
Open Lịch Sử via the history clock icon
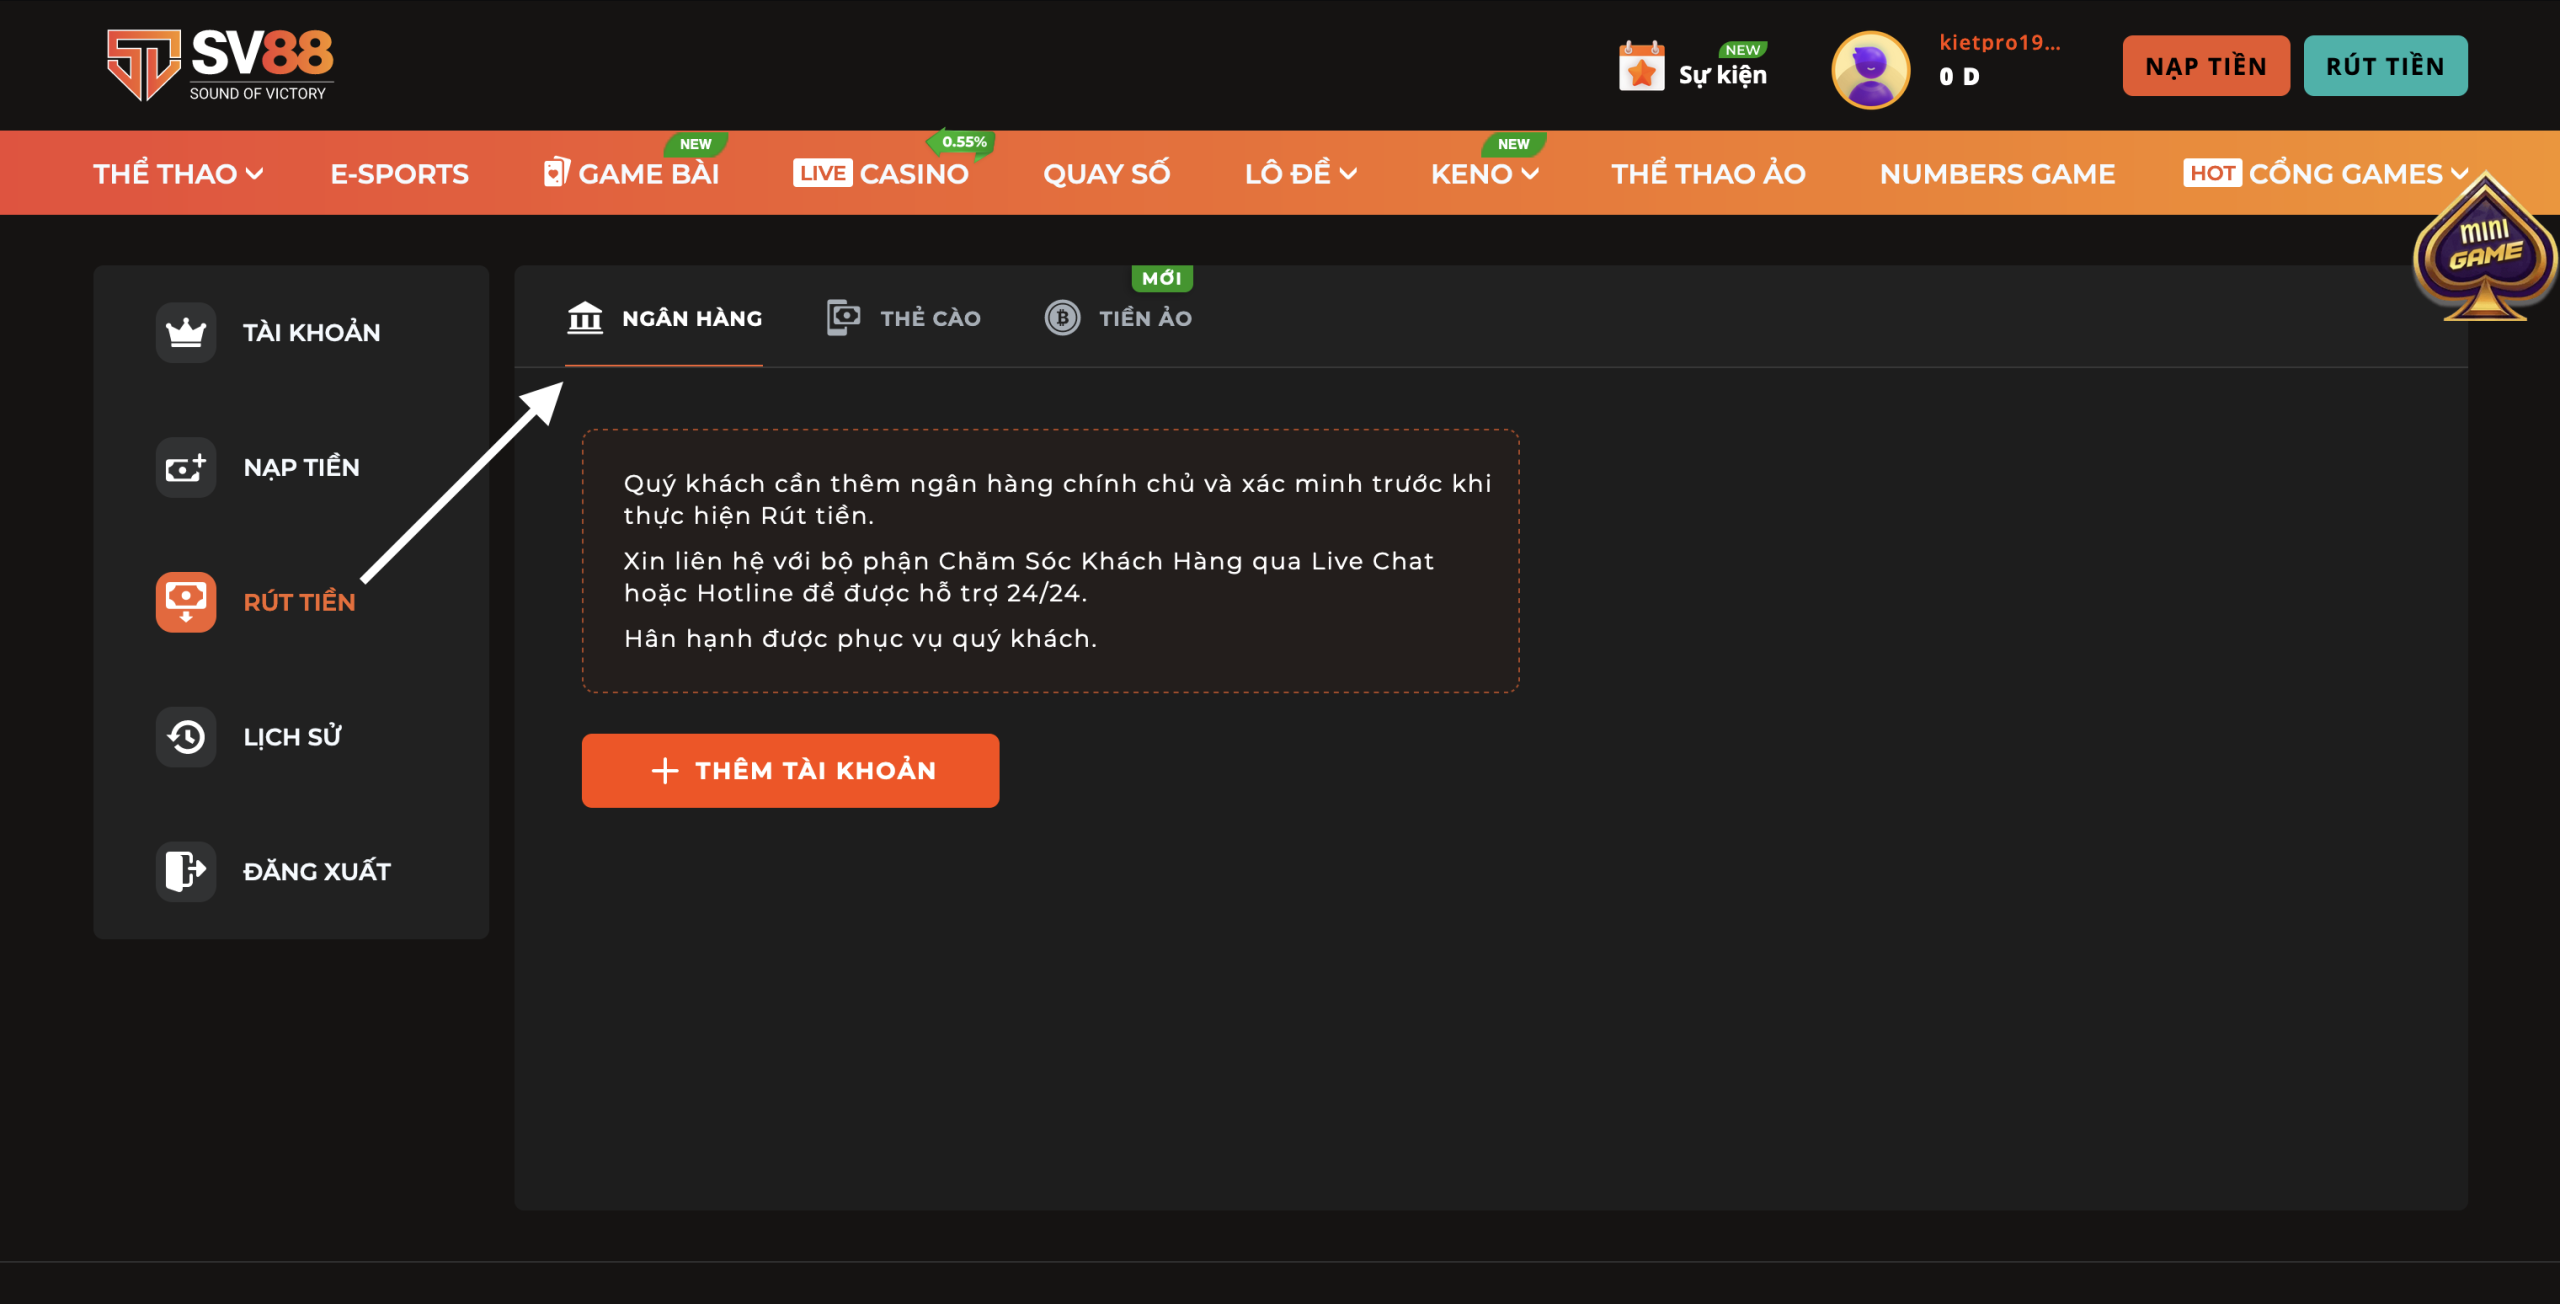click(x=186, y=737)
